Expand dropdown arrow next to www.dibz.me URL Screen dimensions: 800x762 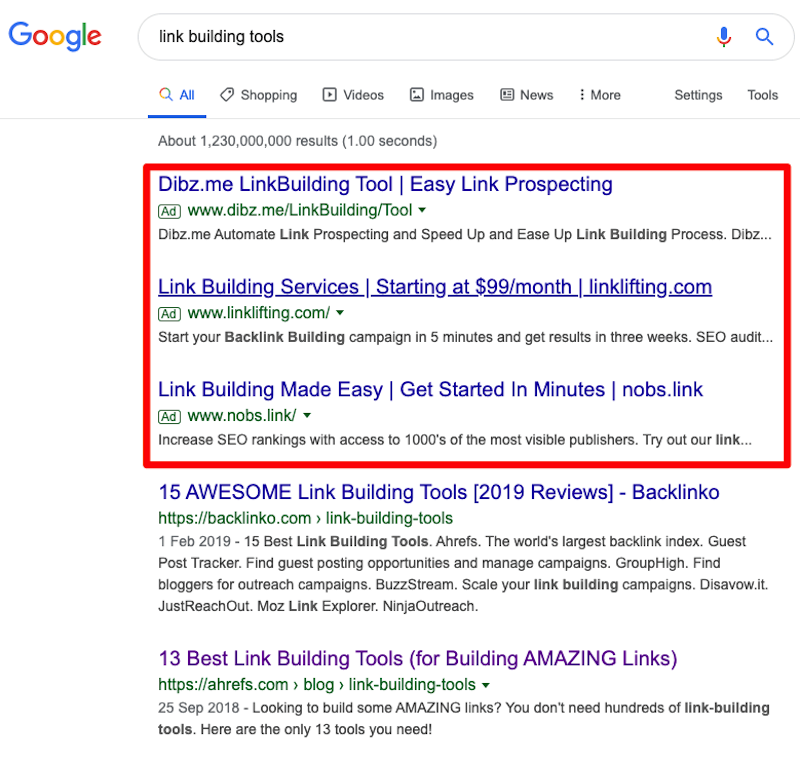[x=422, y=210]
